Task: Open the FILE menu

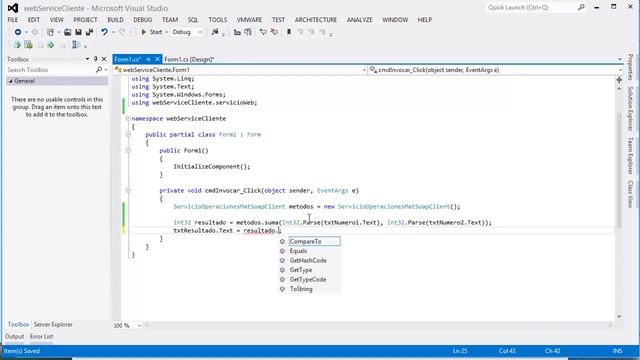Action: [13, 20]
